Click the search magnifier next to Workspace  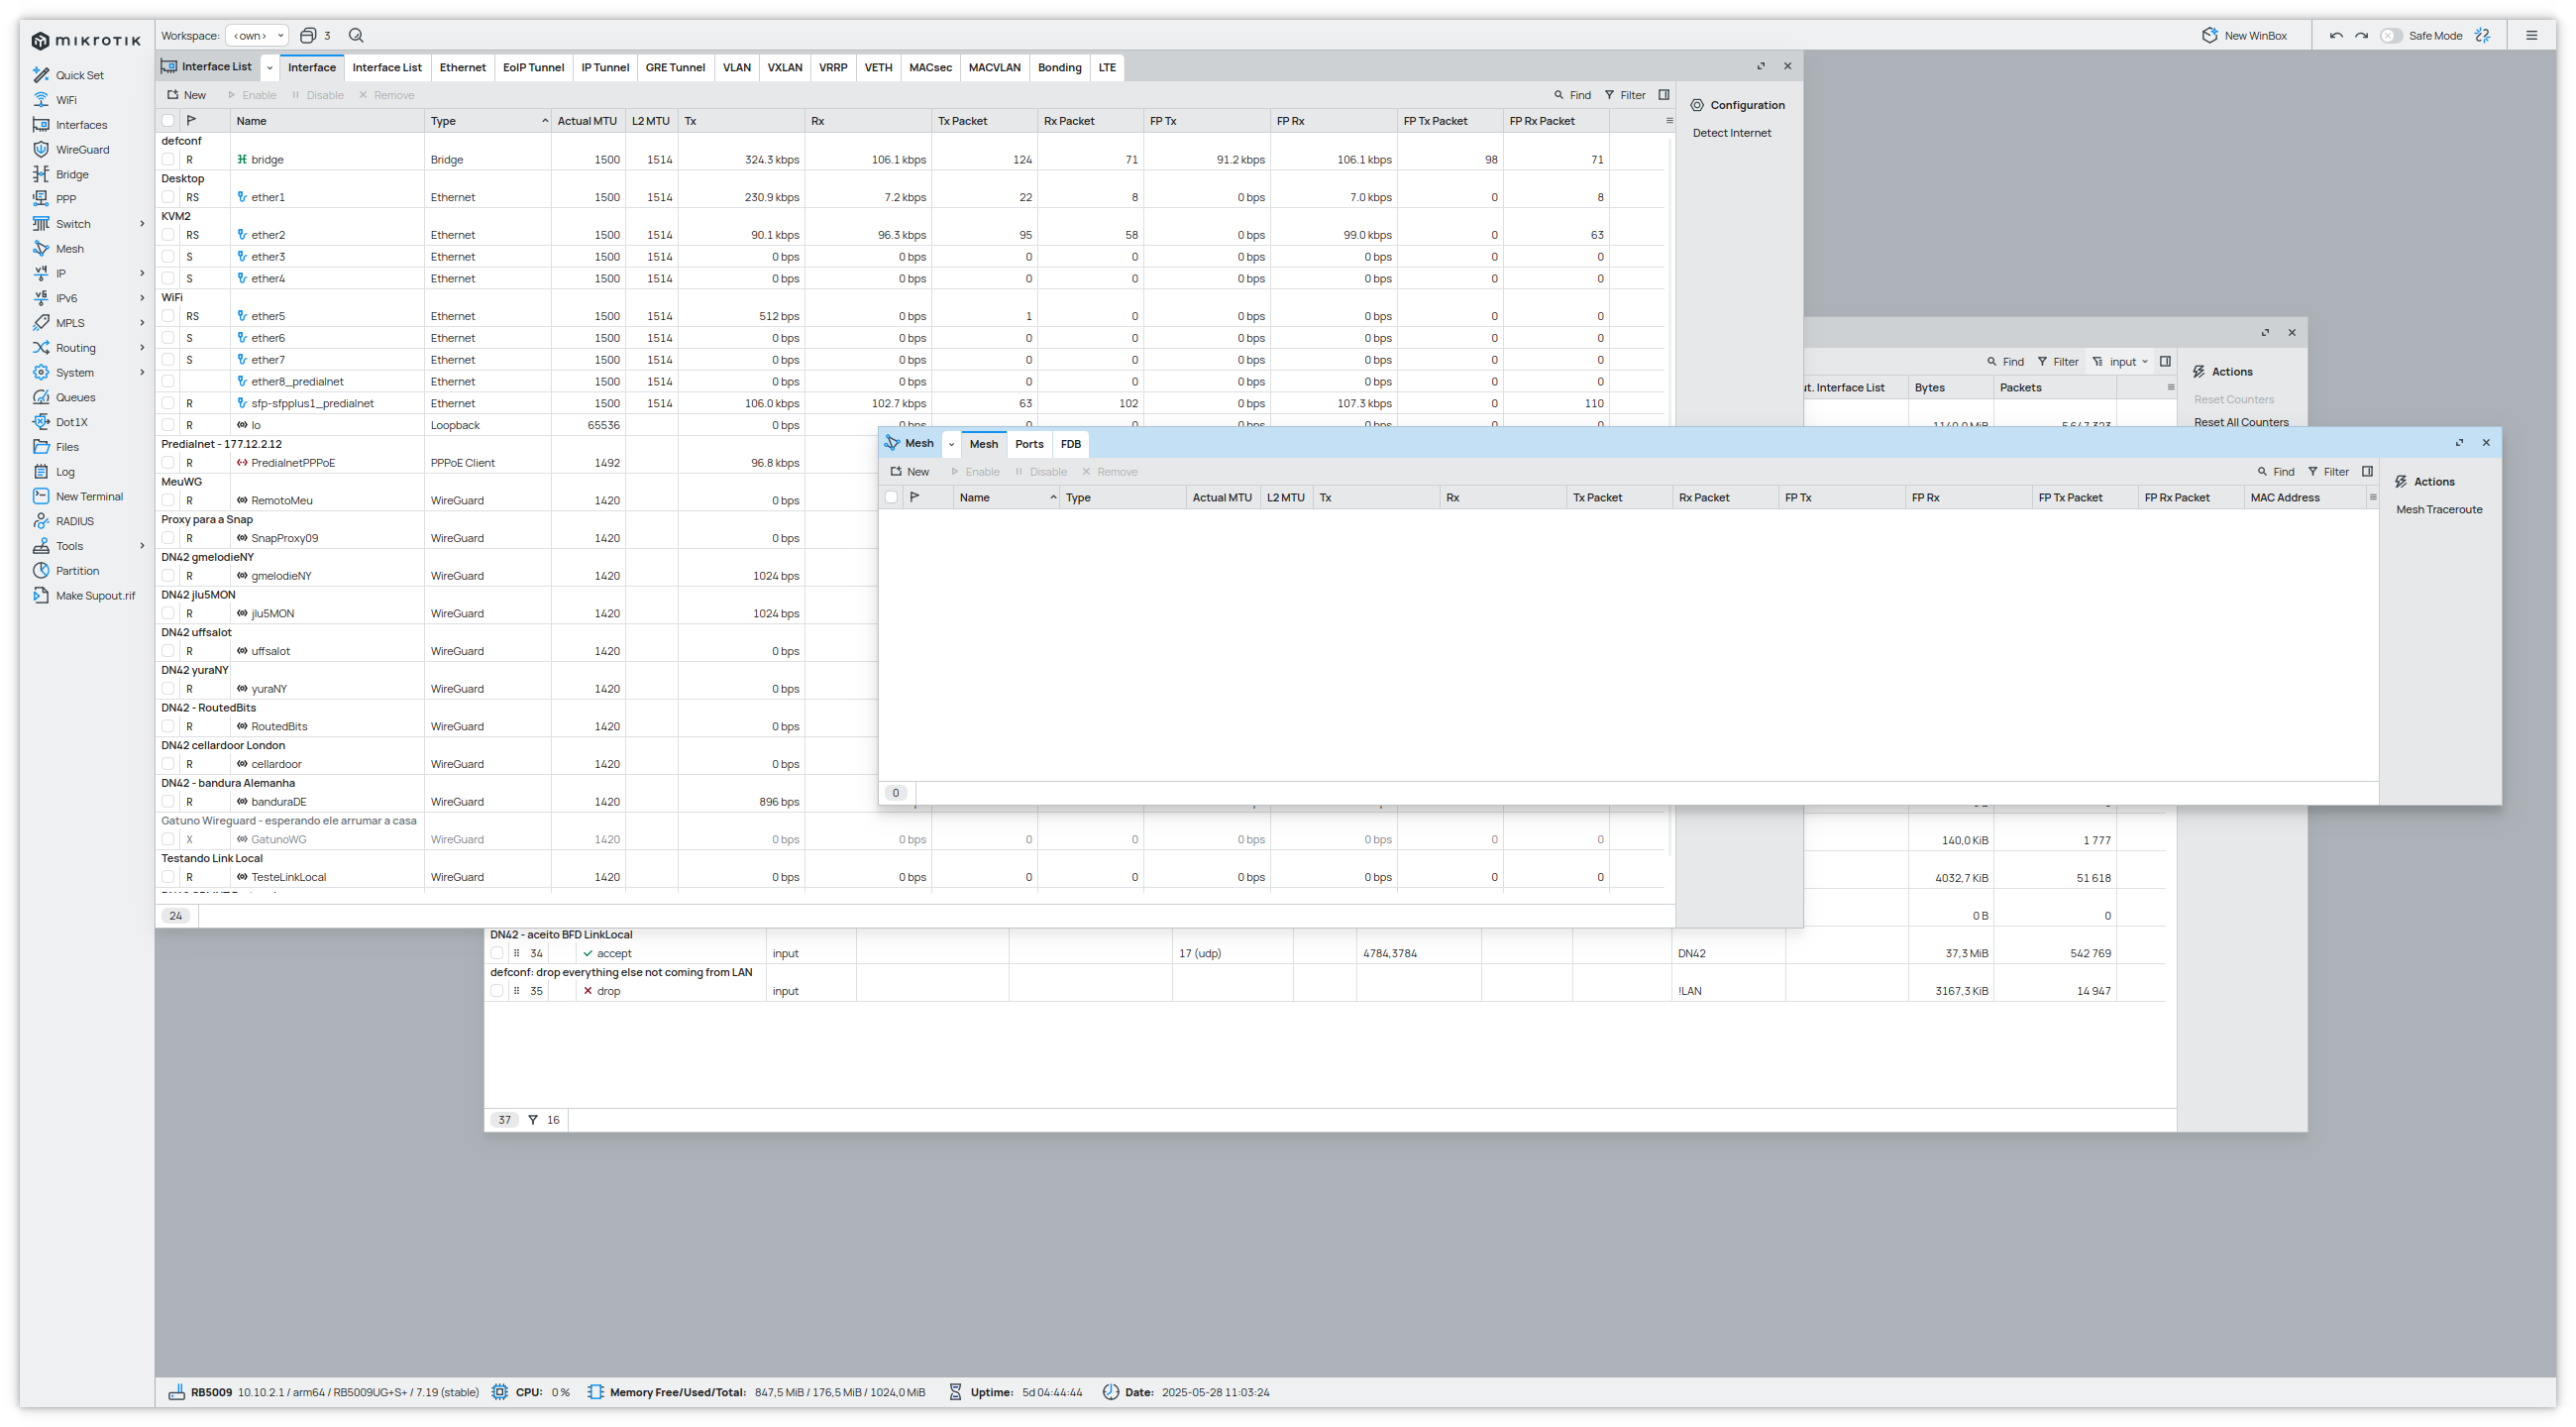tap(356, 35)
